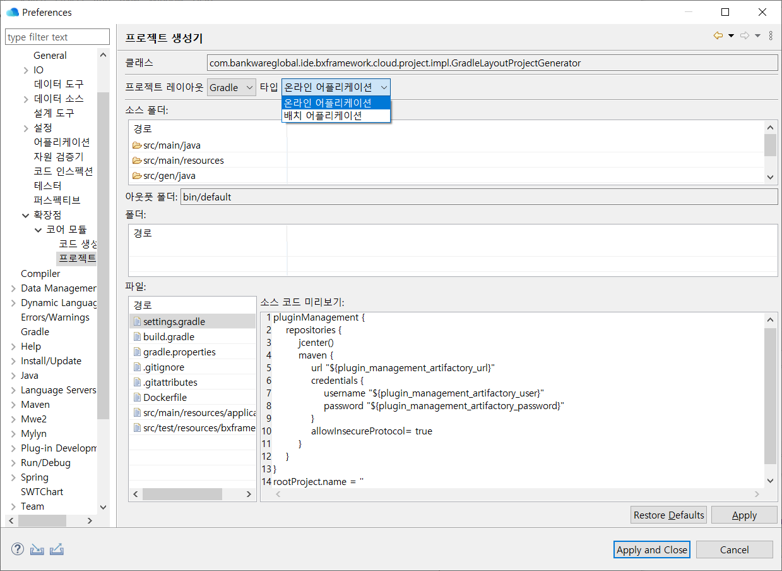Open the Gradle project layout dropdown

tap(231, 88)
